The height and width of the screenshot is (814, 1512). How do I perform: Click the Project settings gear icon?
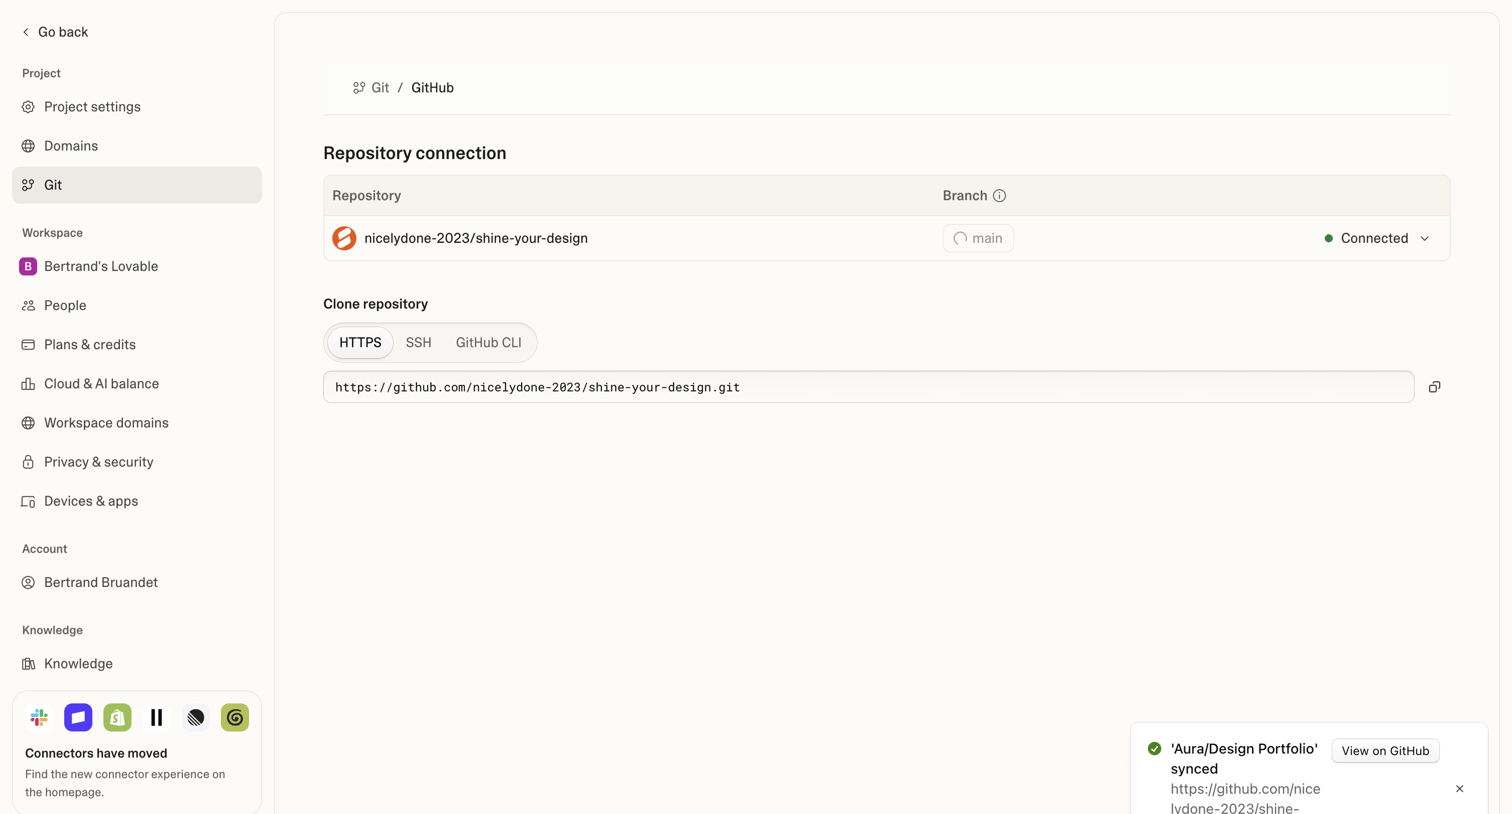pos(28,107)
